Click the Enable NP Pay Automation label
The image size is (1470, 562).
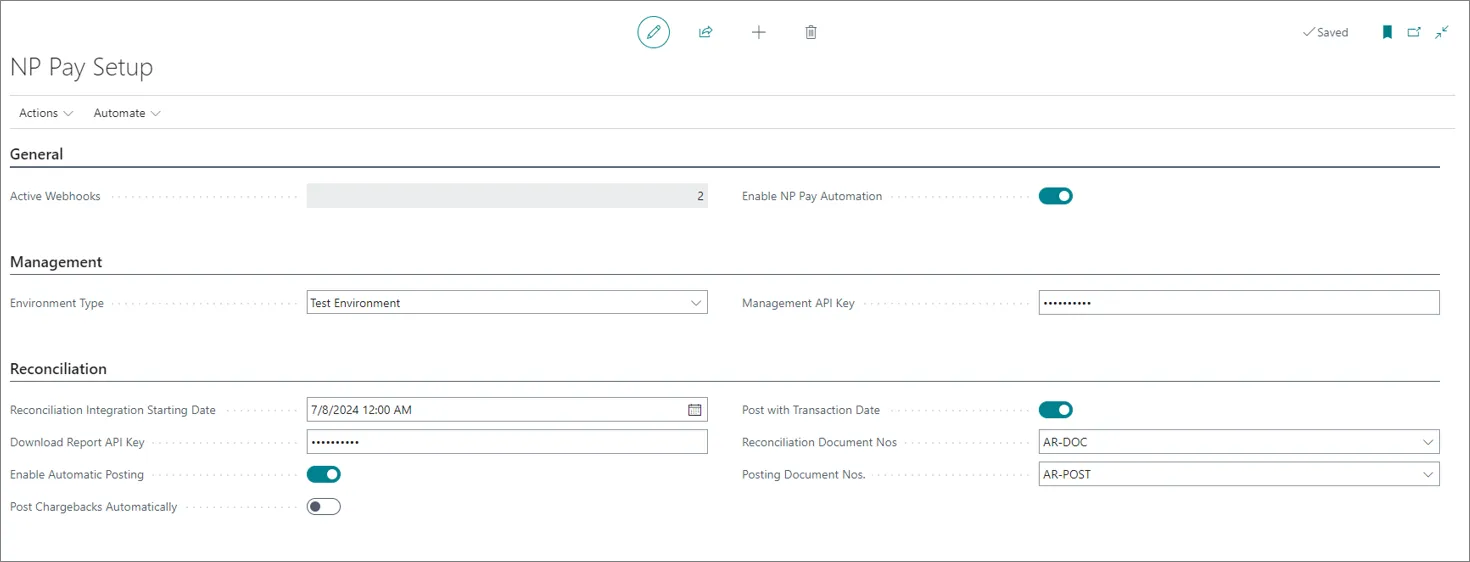[x=812, y=196]
